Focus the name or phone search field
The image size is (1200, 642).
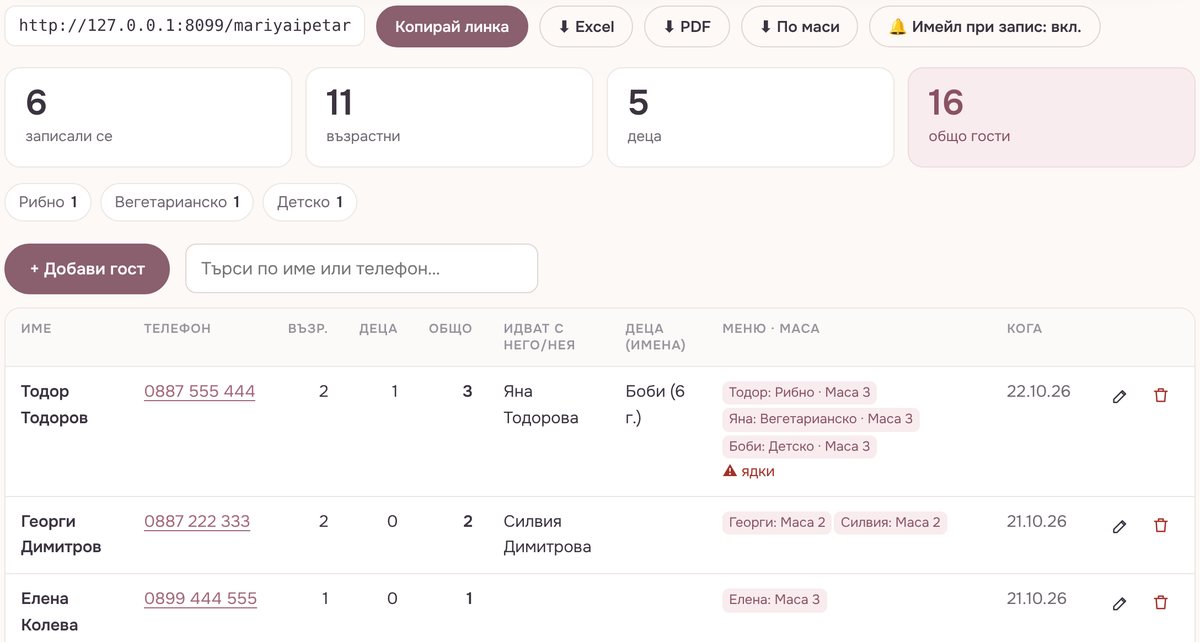click(x=362, y=269)
